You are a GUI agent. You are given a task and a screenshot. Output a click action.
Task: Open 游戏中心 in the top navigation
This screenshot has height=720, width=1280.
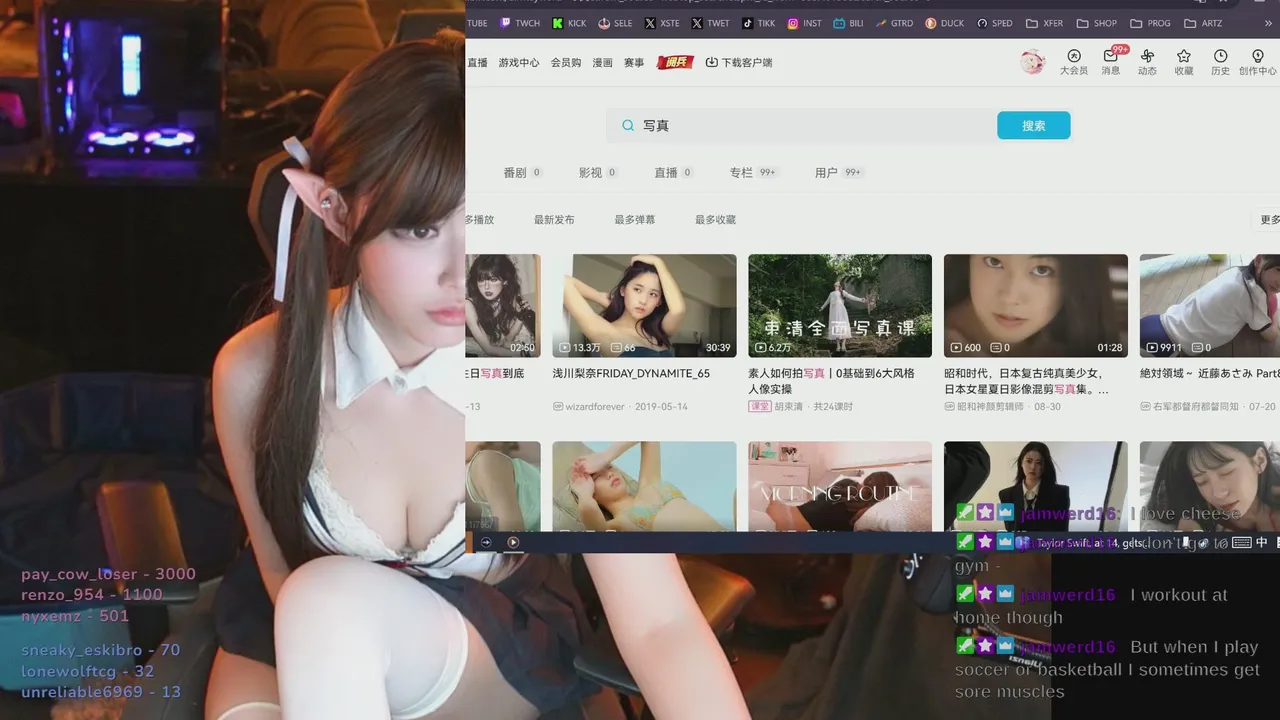point(519,62)
